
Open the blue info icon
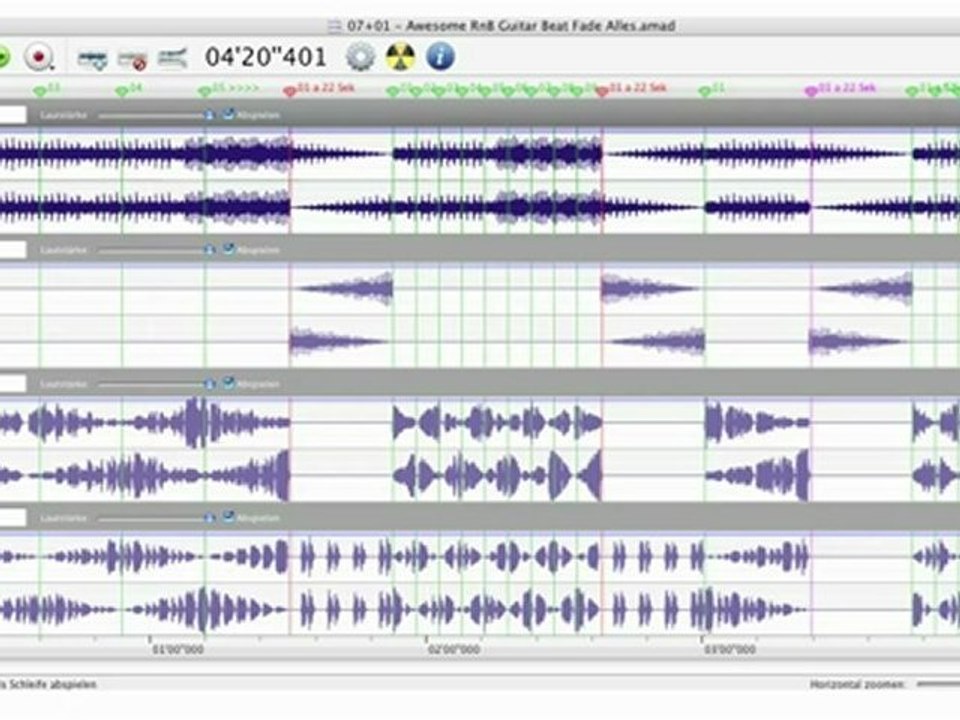[x=440, y=56]
